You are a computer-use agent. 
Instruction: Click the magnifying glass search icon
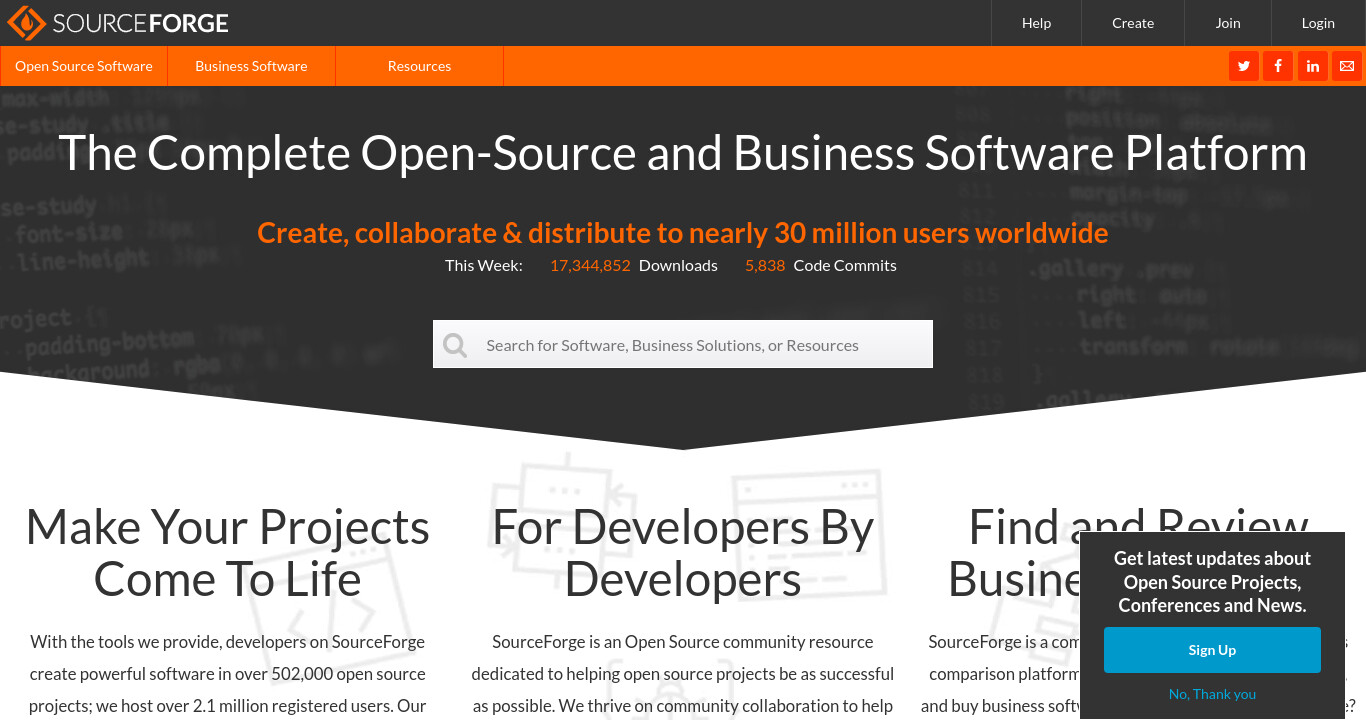click(455, 345)
